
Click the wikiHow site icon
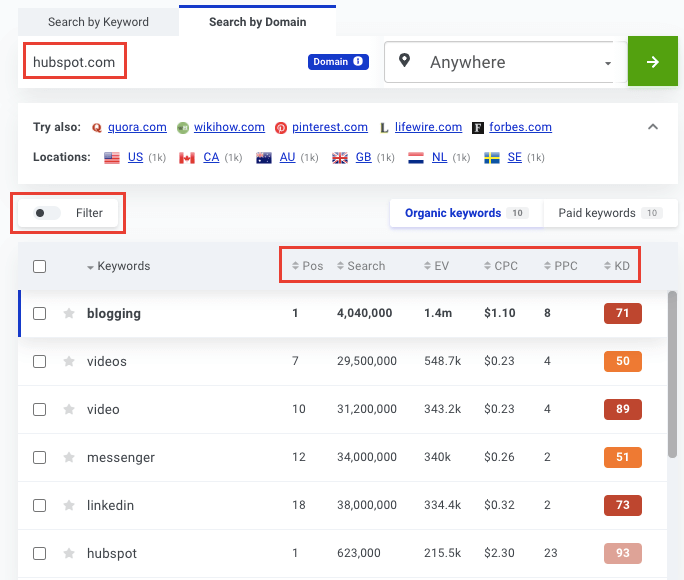tap(183, 128)
